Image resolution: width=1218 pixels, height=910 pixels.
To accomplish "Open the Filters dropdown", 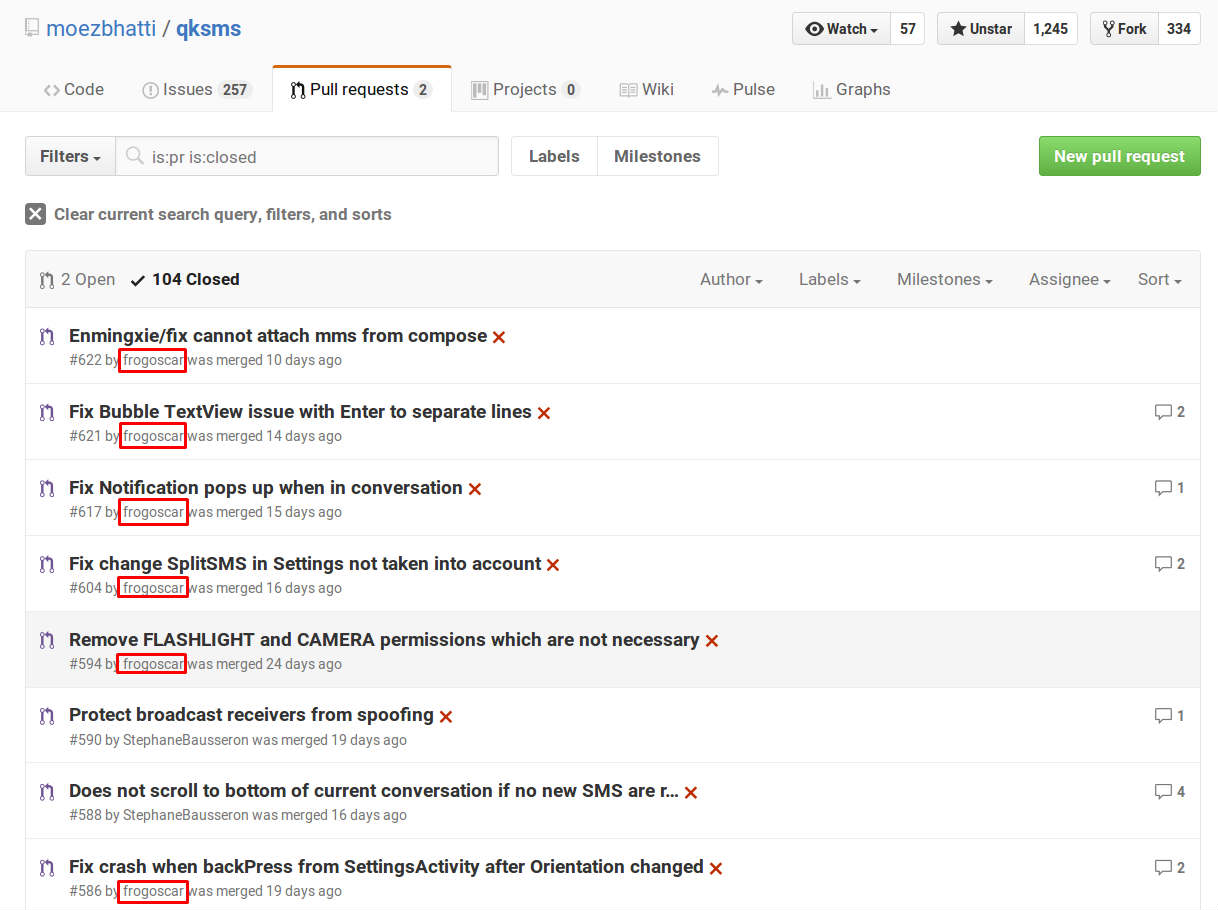I will point(70,157).
